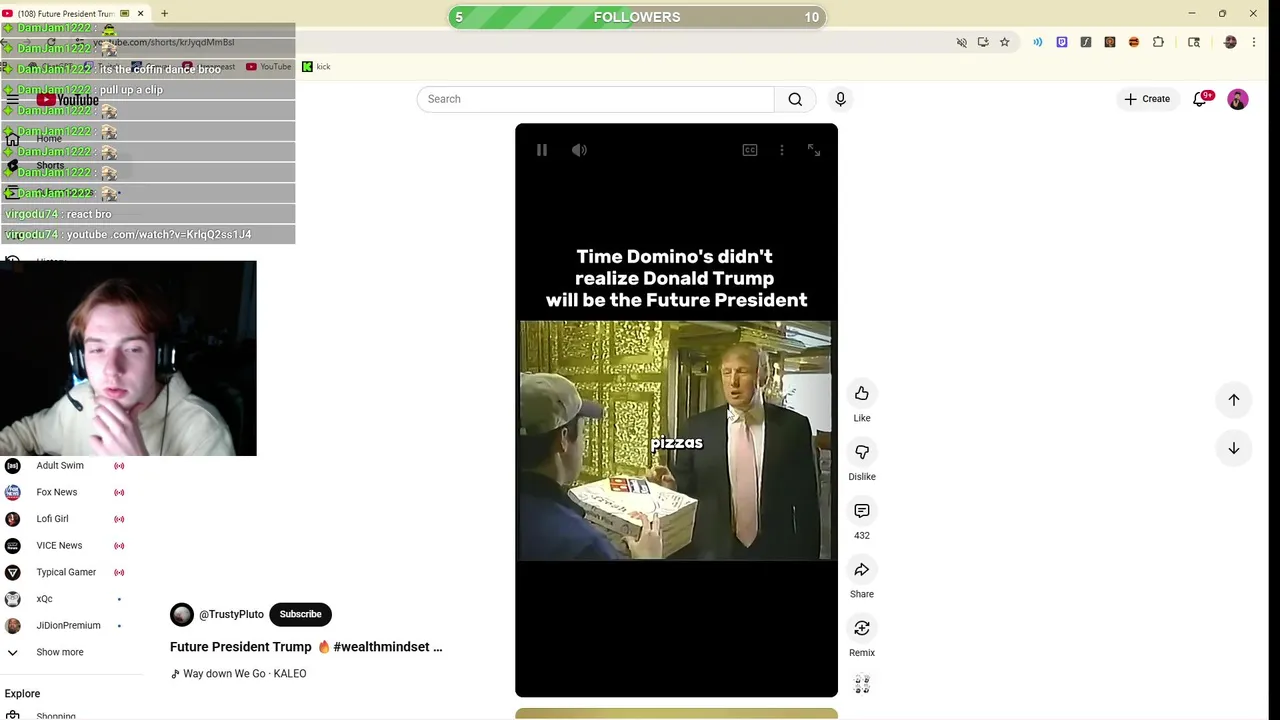Open YouTube account avatar menu
The height and width of the screenshot is (720, 1280).
tap(1238, 99)
